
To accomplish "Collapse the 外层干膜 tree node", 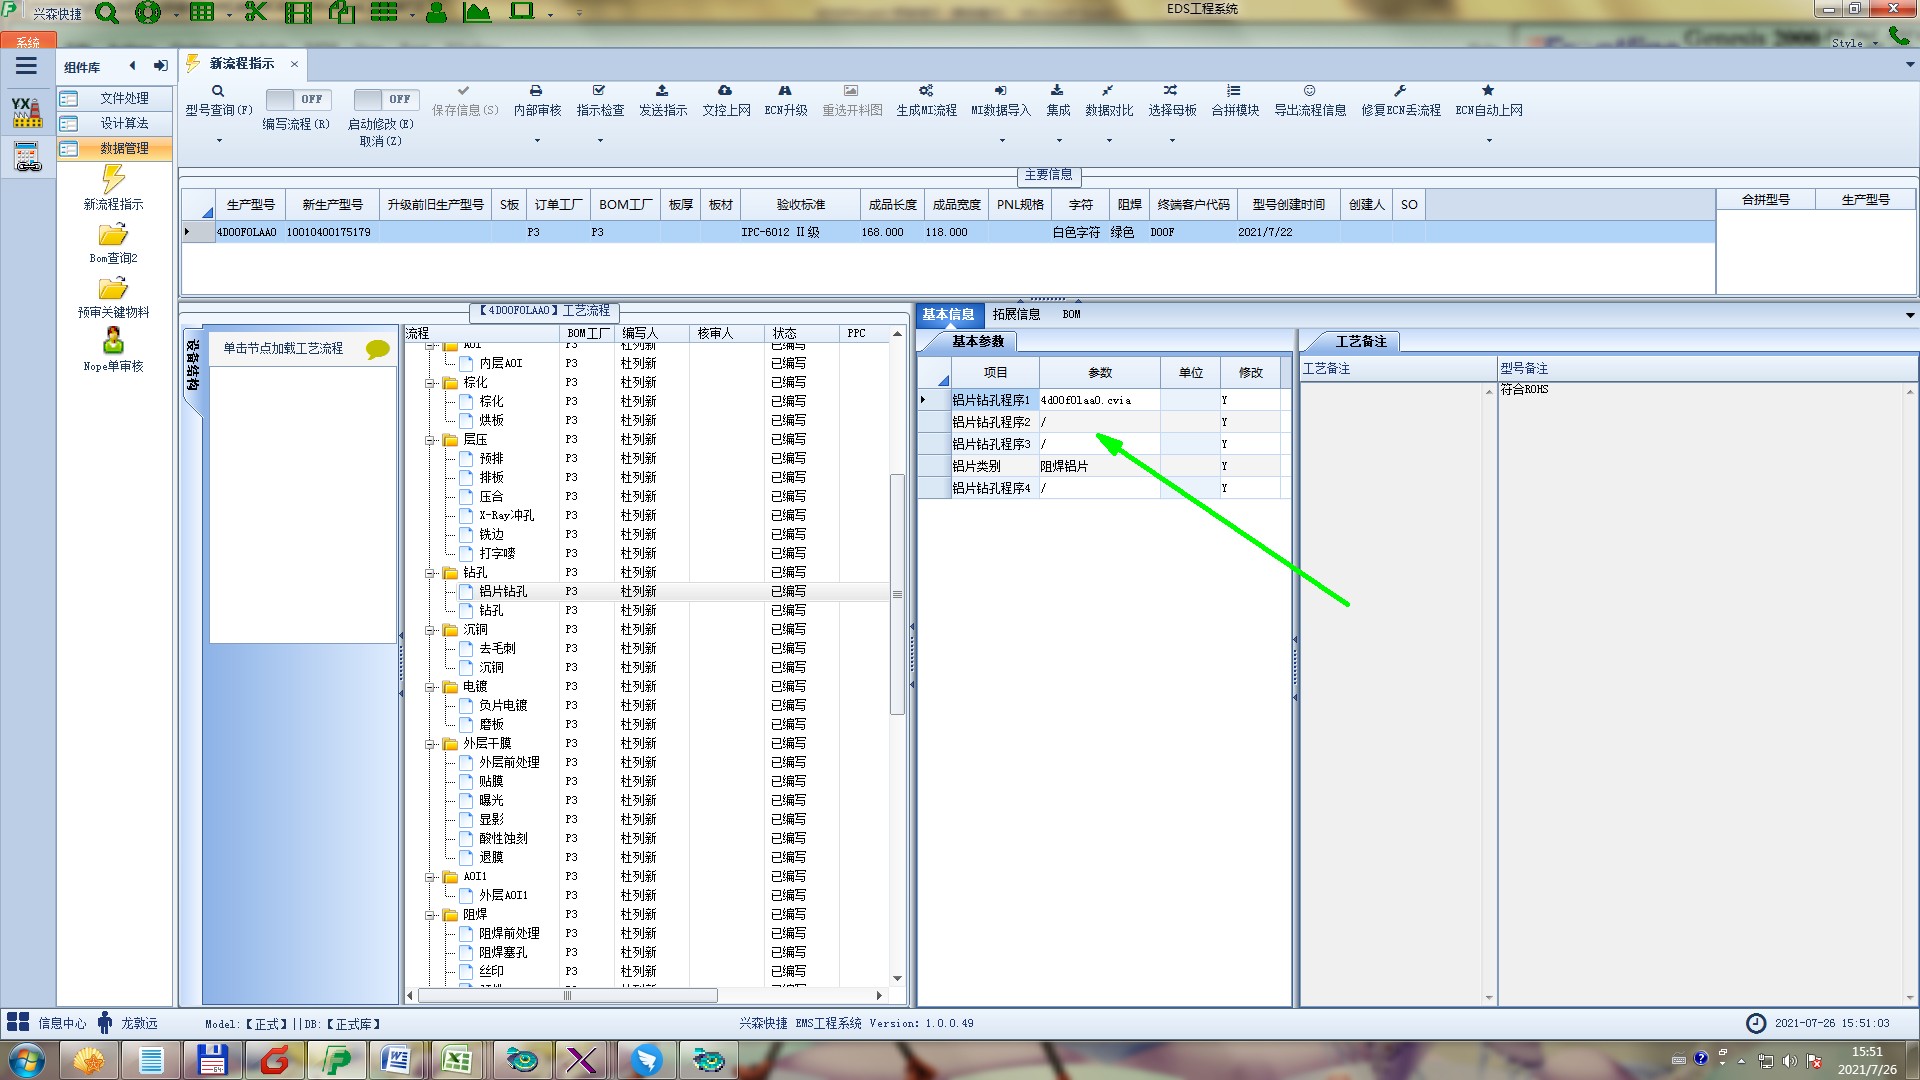I will [430, 744].
